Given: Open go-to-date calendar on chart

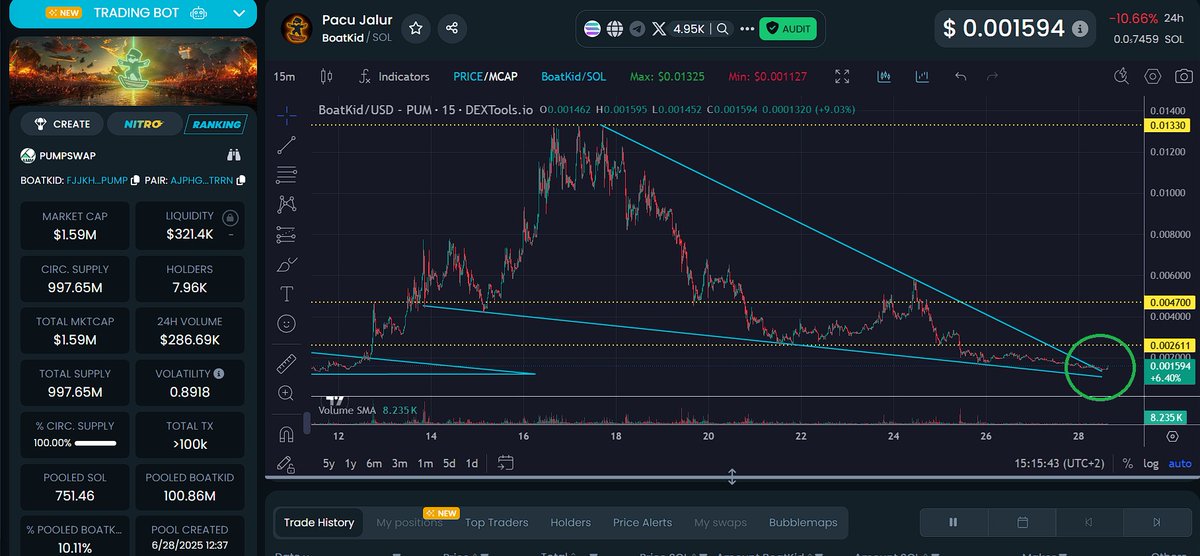Looking at the screenshot, I should tap(505, 463).
